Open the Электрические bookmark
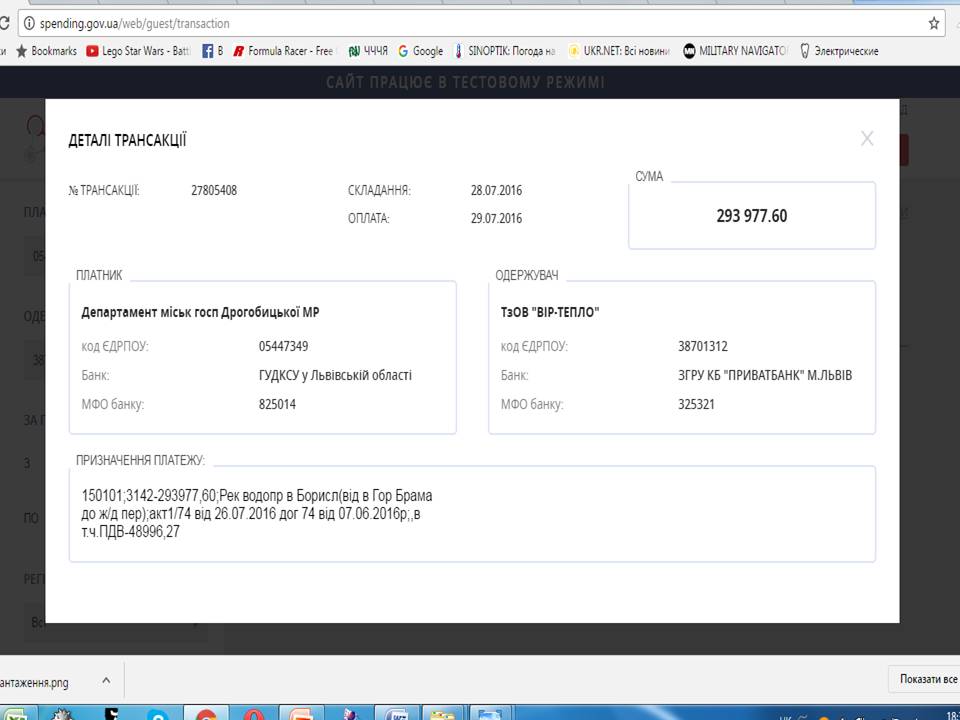This screenshot has height=720, width=960. (839, 51)
